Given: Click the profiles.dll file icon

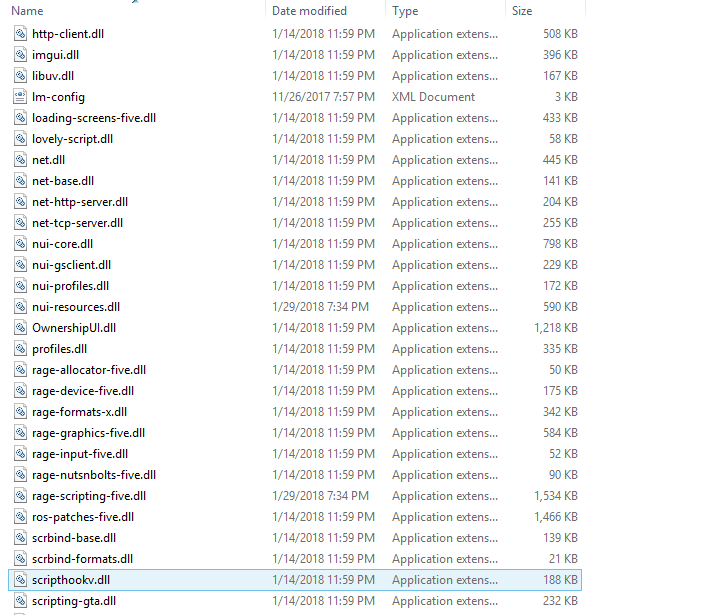Looking at the screenshot, I should (20, 349).
